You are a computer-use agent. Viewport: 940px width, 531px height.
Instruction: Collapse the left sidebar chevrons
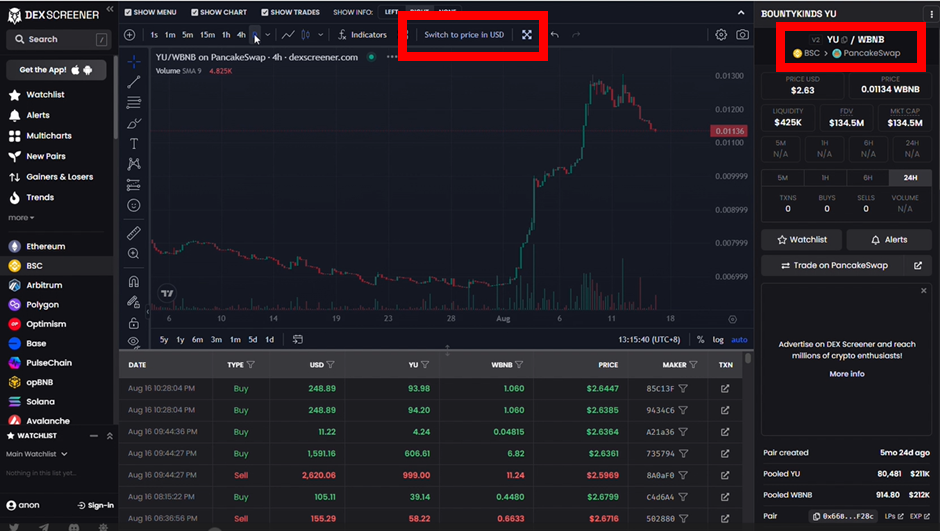110,9
